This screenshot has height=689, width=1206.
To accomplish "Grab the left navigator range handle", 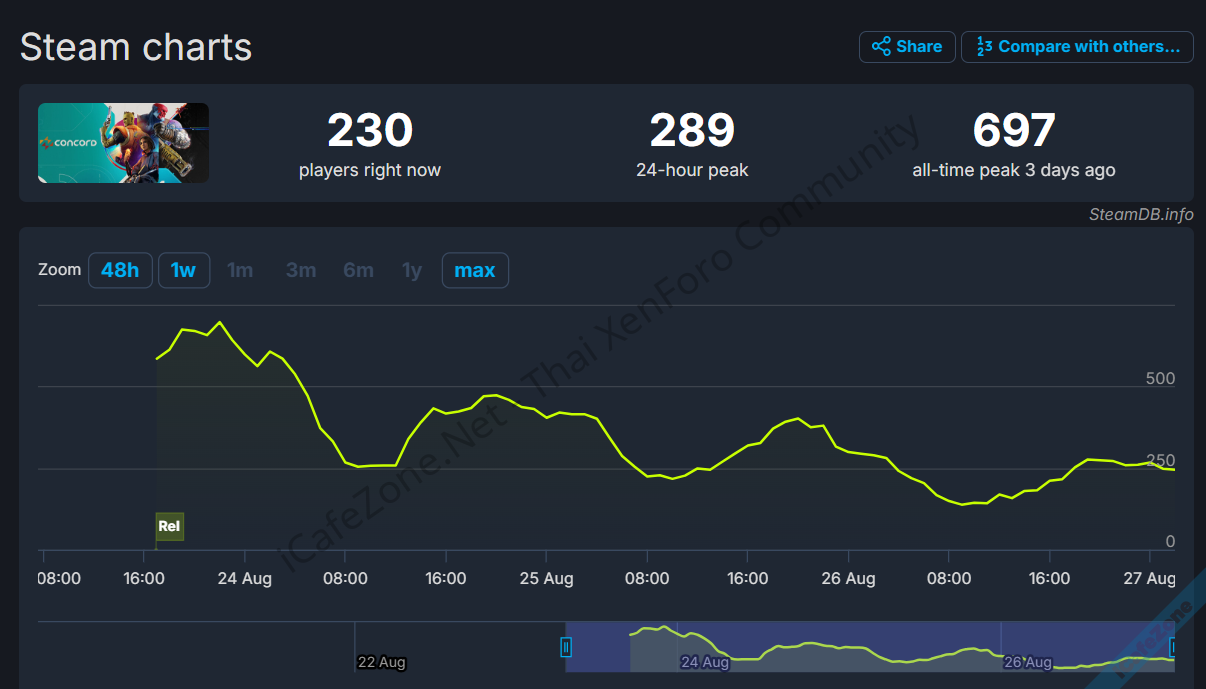I will (x=566, y=647).
